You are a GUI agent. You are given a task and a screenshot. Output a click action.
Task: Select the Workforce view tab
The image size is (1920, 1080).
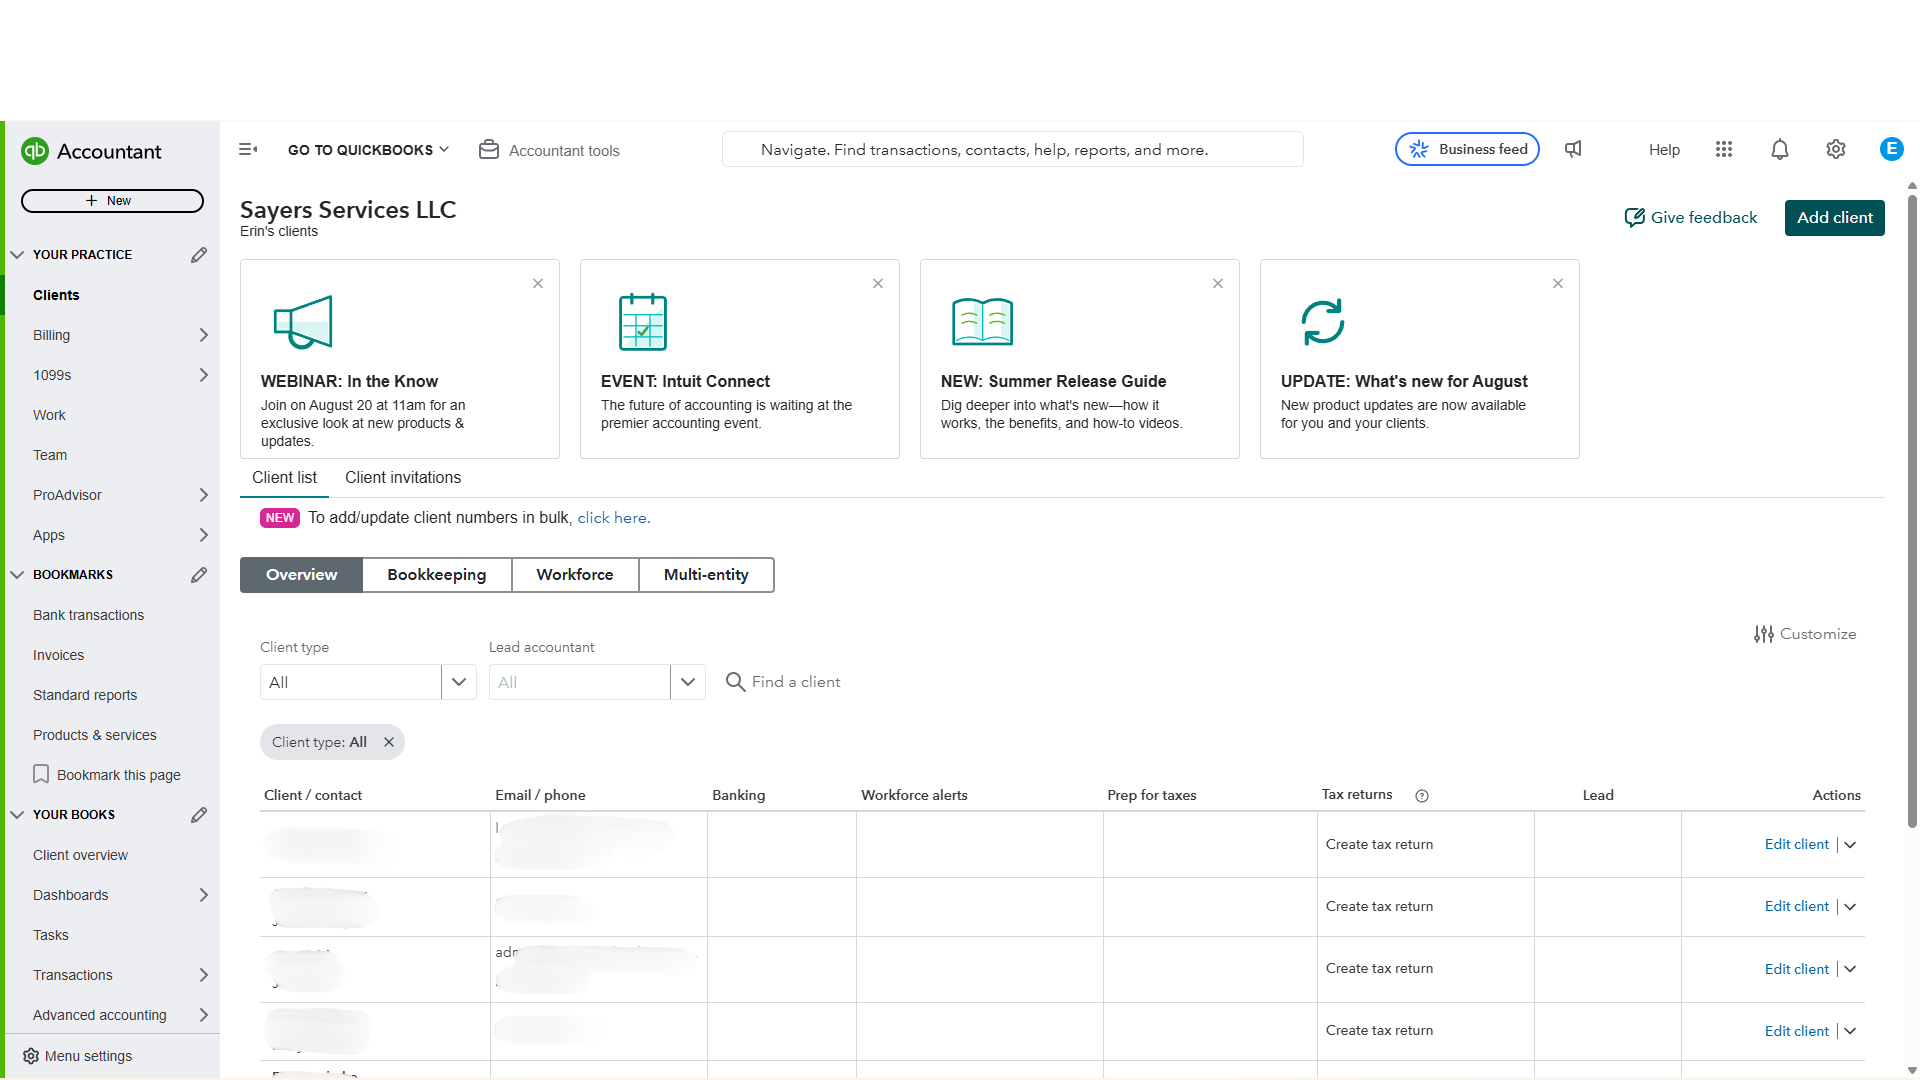(x=575, y=575)
